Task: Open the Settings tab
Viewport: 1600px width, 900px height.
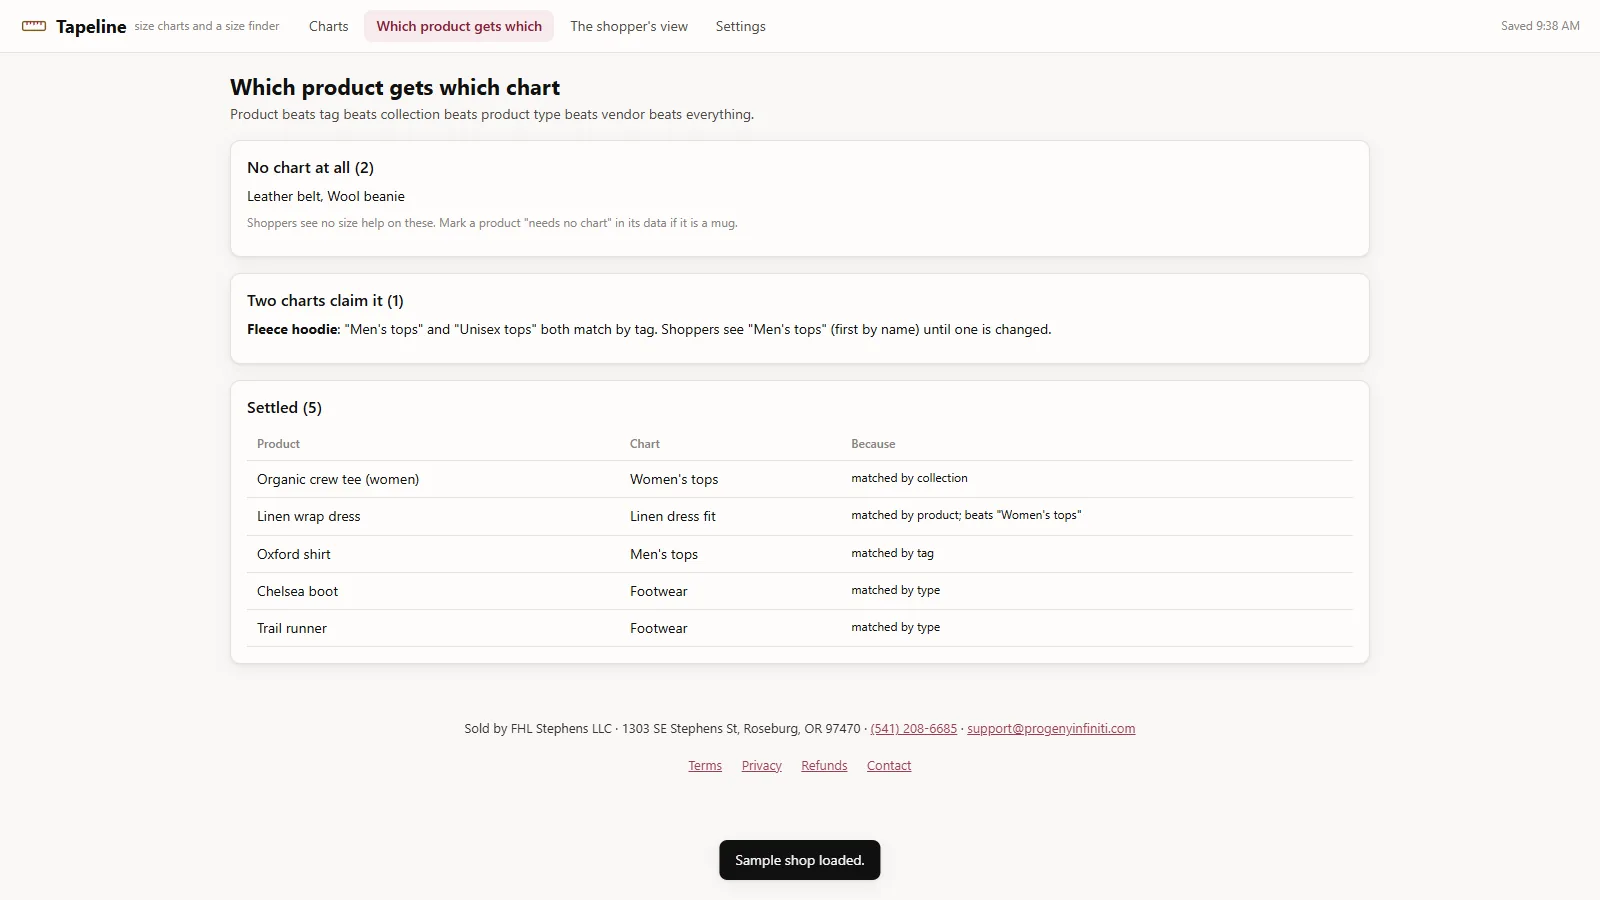Action: (741, 26)
